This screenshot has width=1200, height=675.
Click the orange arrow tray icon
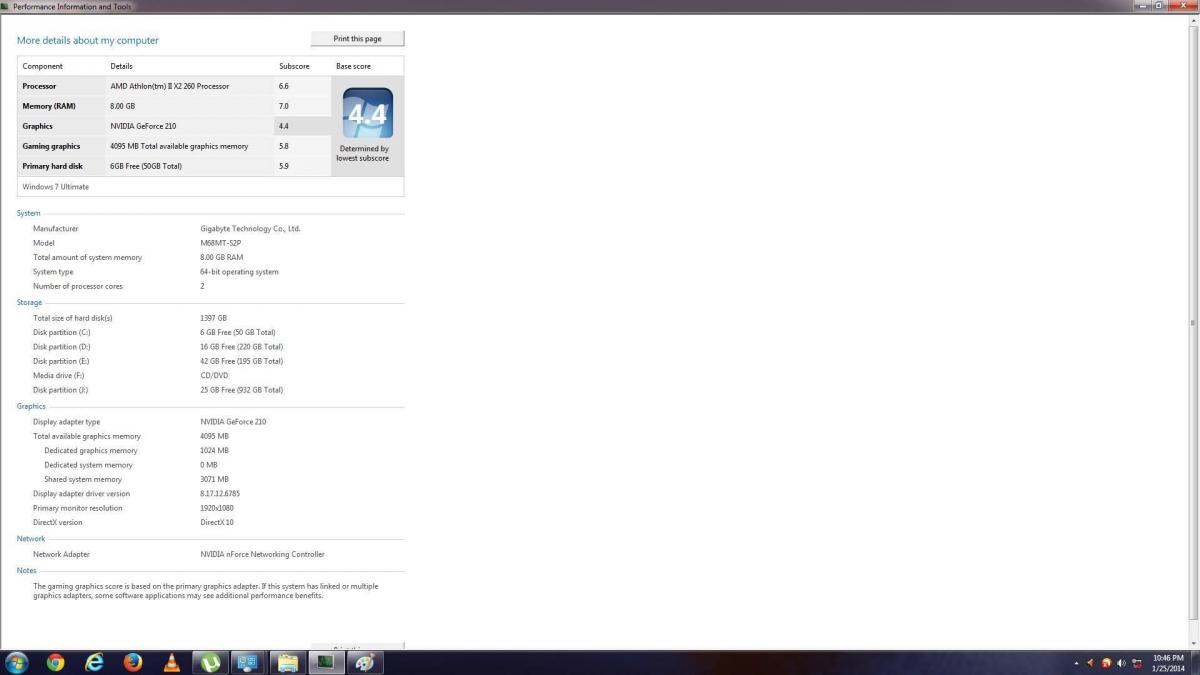(x=1091, y=663)
